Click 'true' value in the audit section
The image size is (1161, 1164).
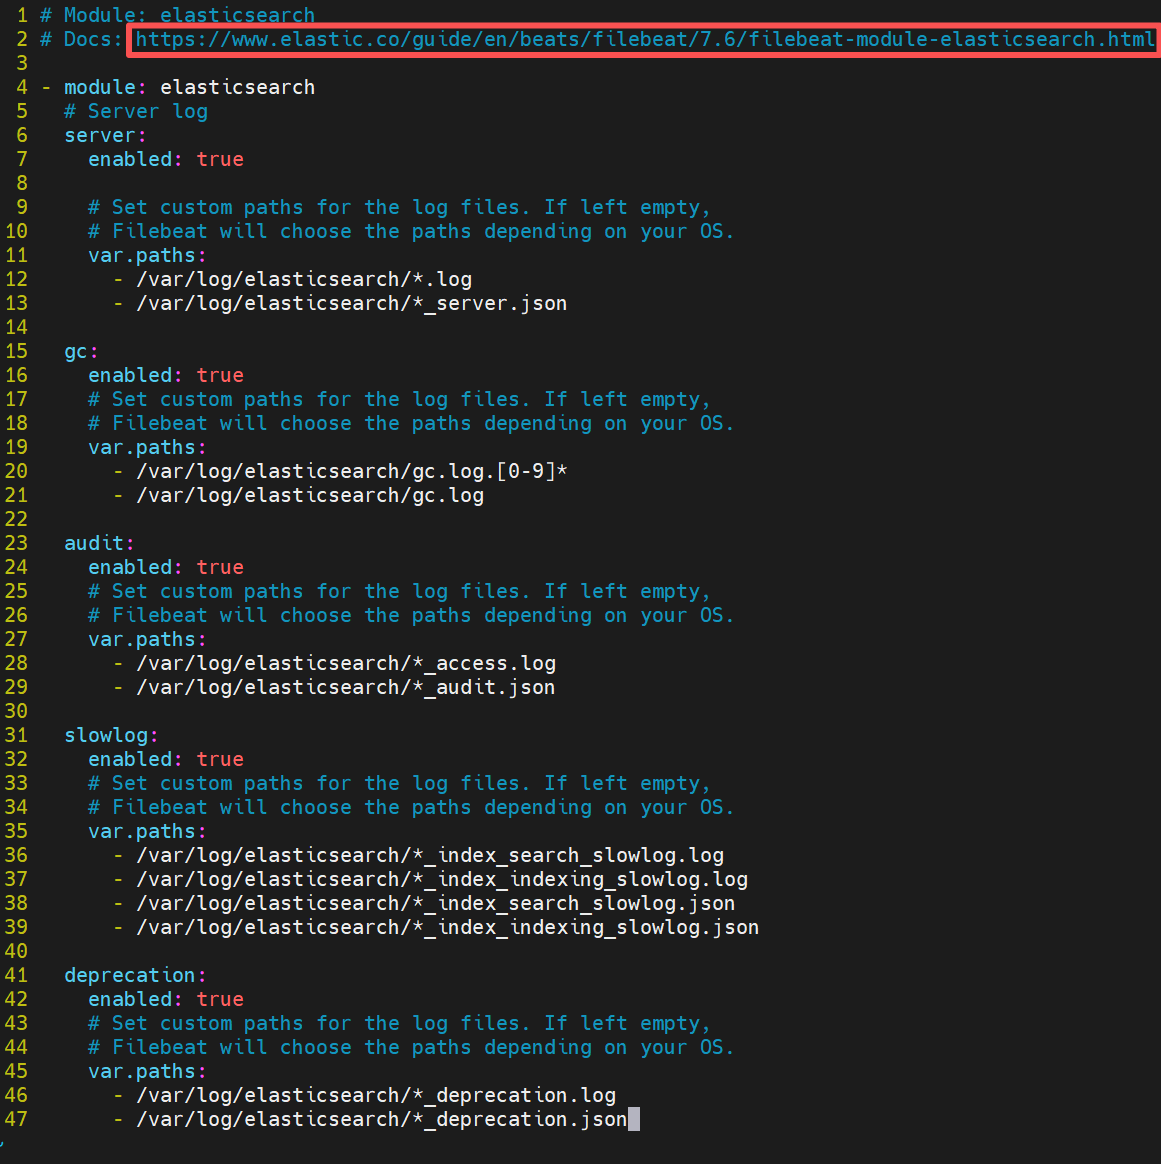[220, 567]
